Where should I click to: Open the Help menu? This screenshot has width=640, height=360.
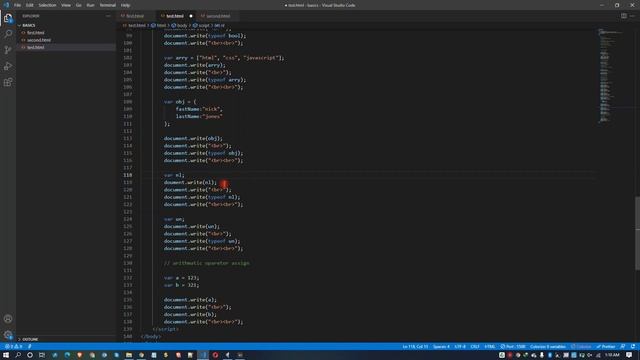[x=125, y=5]
